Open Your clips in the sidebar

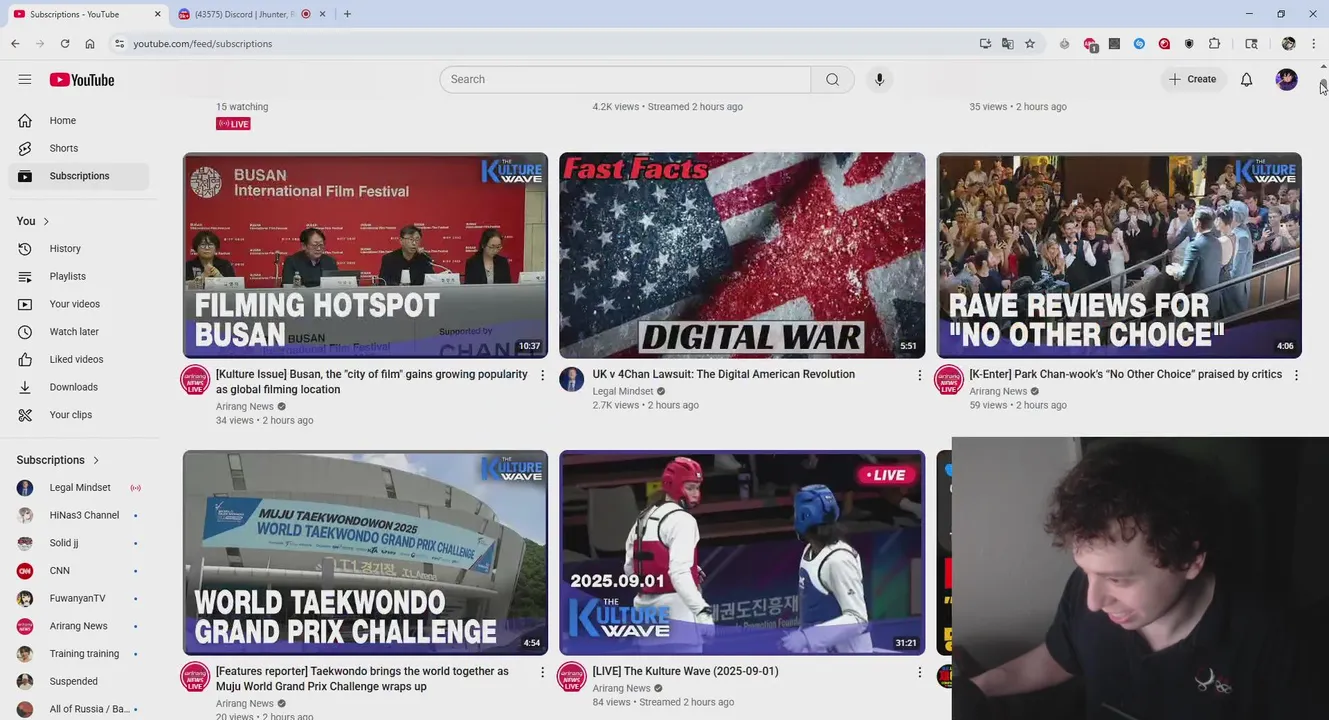click(x=79, y=414)
